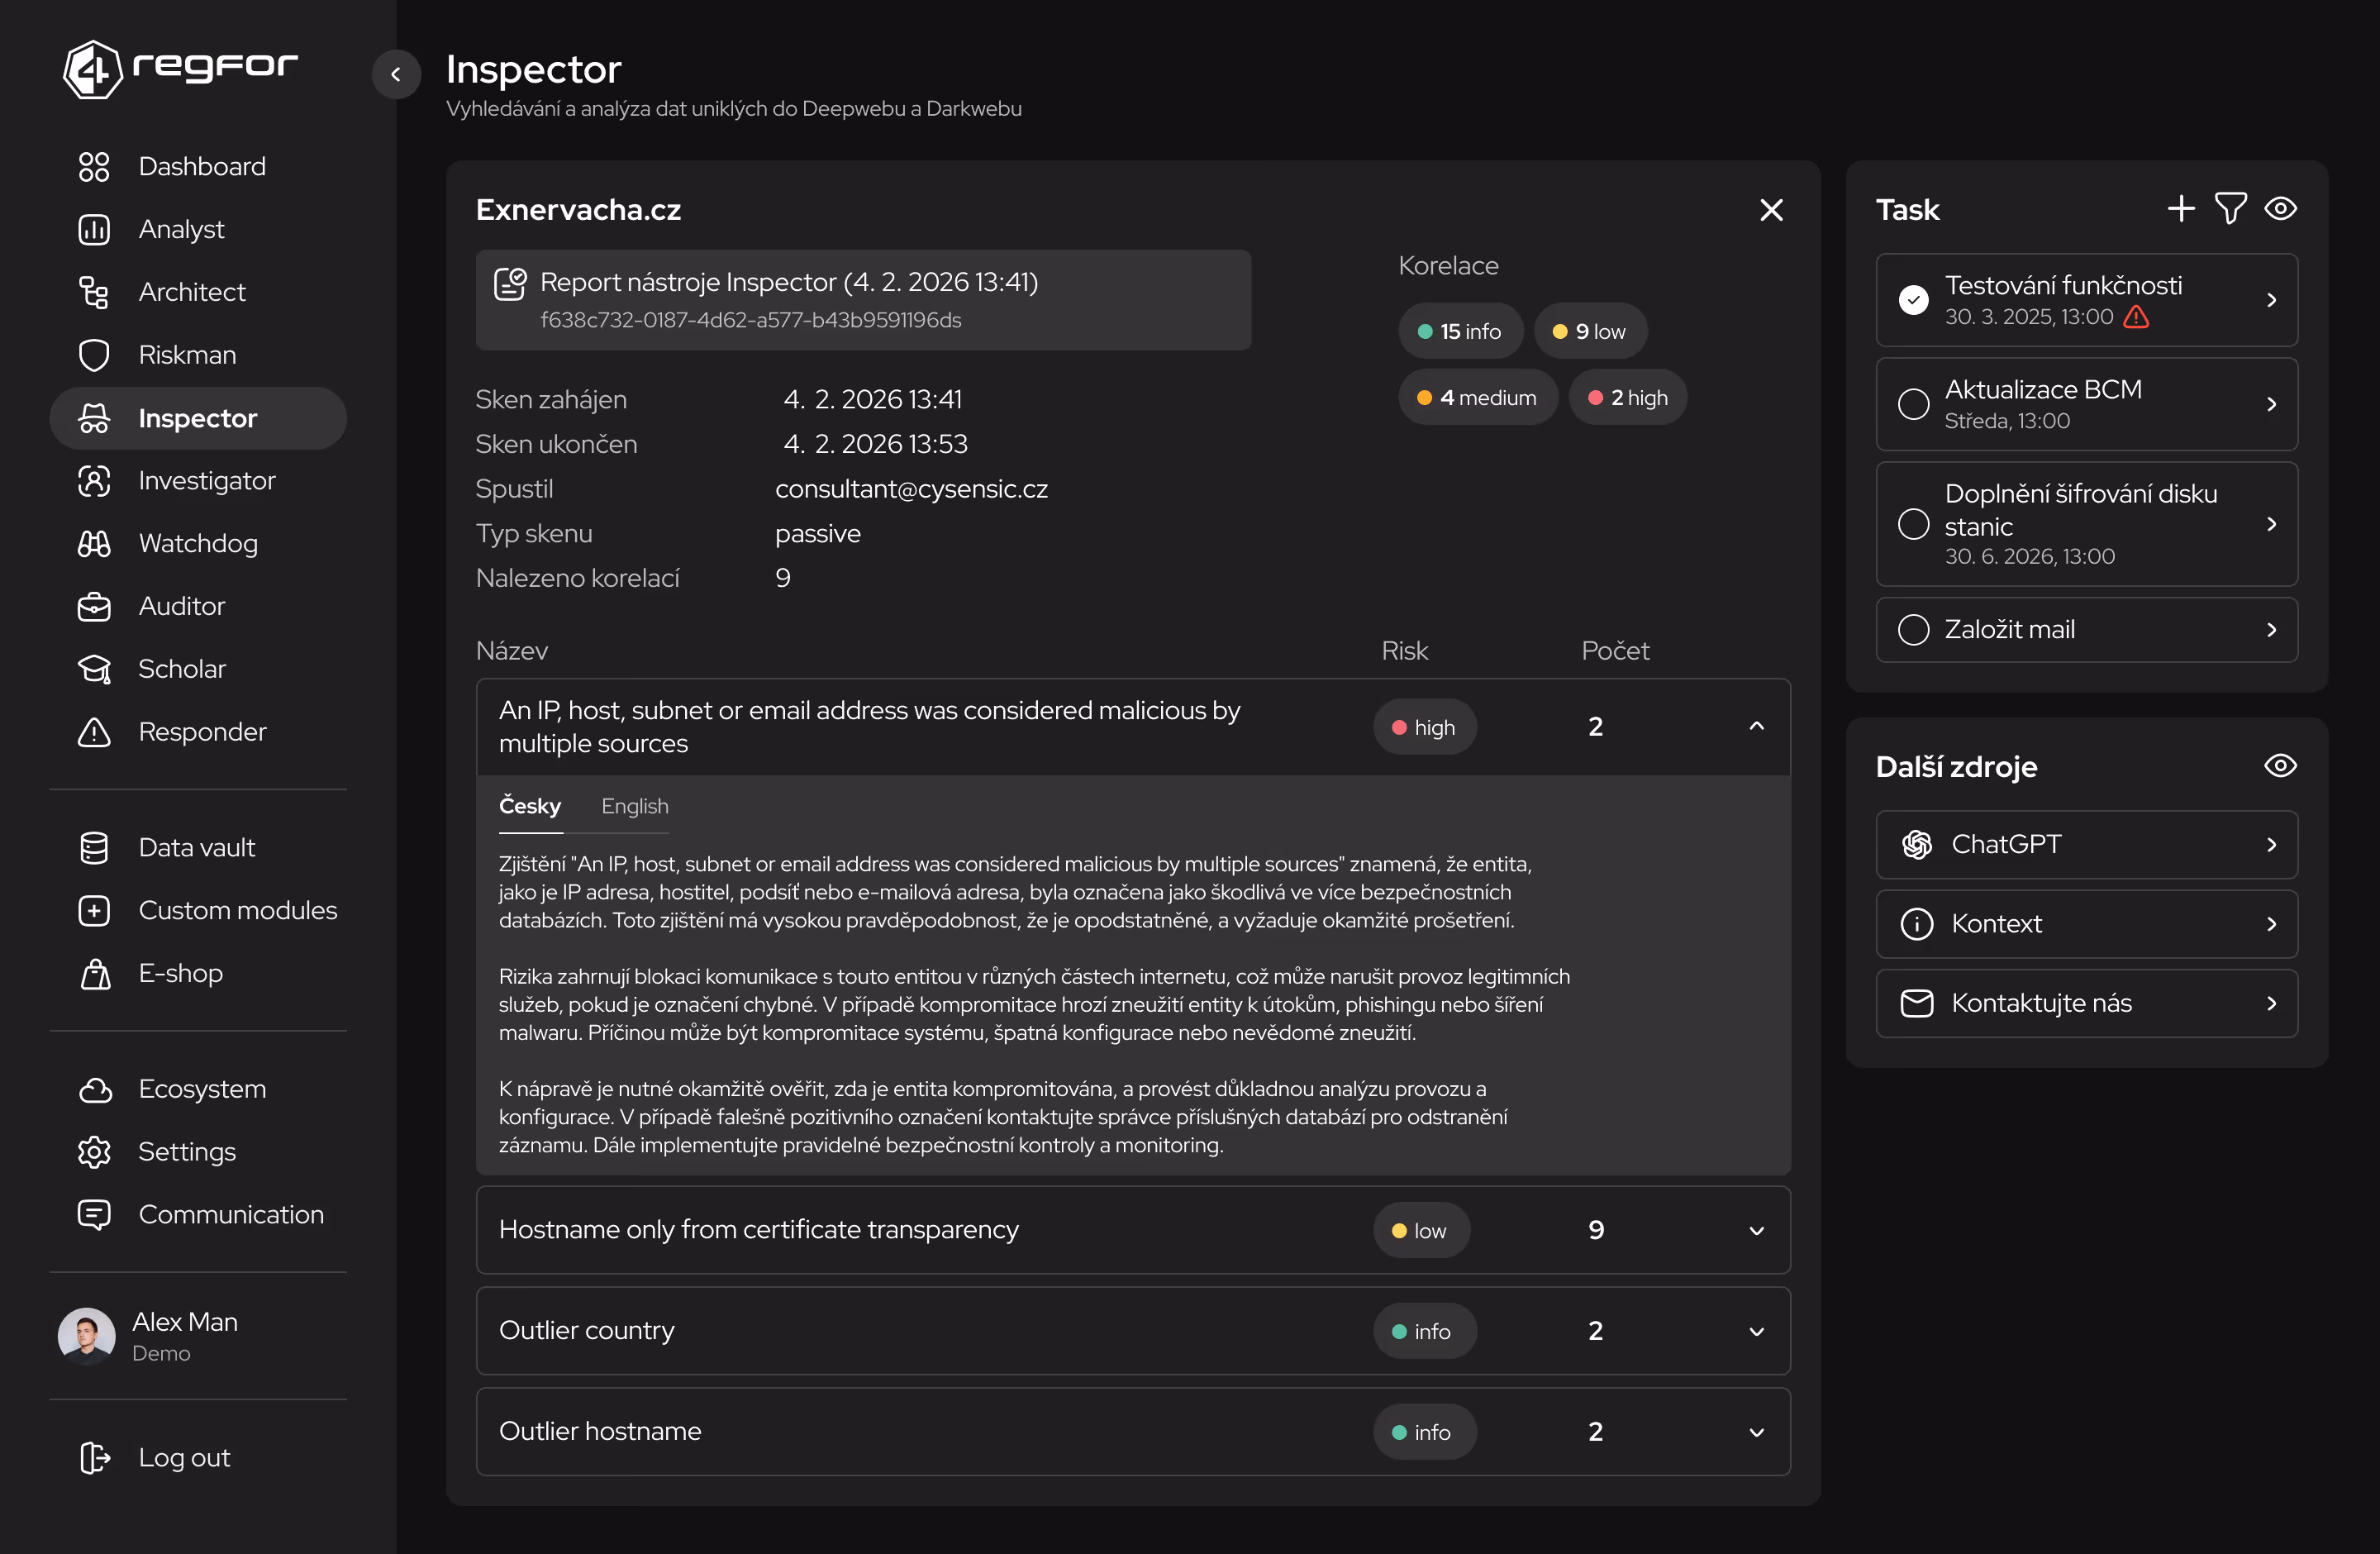Open the Watchdog binoculars icon in sidebar
This screenshot has height=1554, width=2380.
[x=94, y=543]
